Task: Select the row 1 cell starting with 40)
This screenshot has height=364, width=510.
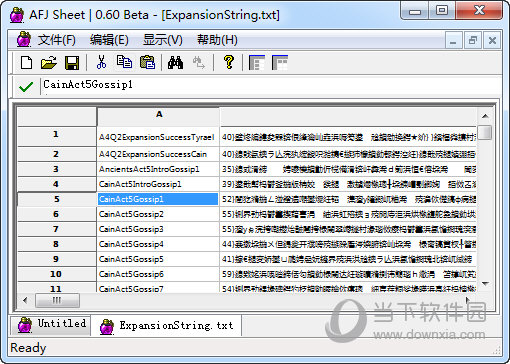Action: click(348, 137)
